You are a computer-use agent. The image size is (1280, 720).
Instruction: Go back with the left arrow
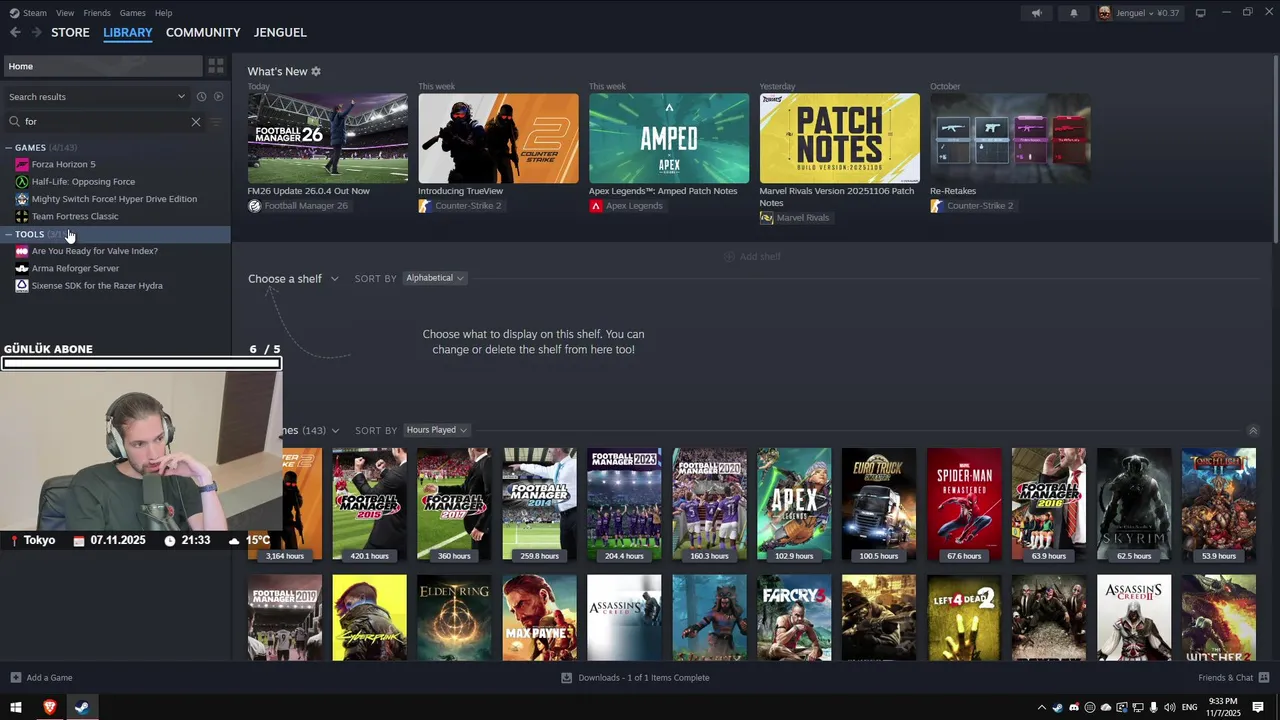pyautogui.click(x=15, y=32)
